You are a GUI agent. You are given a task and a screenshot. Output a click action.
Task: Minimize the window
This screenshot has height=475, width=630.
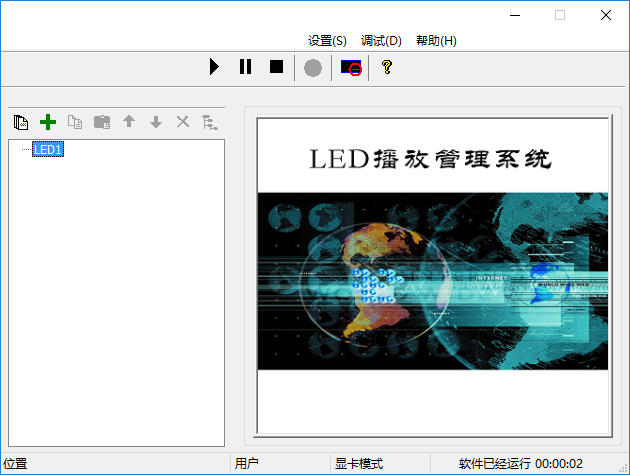[x=515, y=15]
